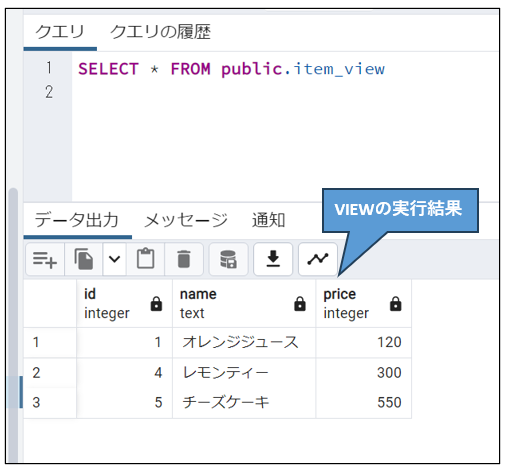
Task: Select price cell 550
Action: [x=363, y=403]
